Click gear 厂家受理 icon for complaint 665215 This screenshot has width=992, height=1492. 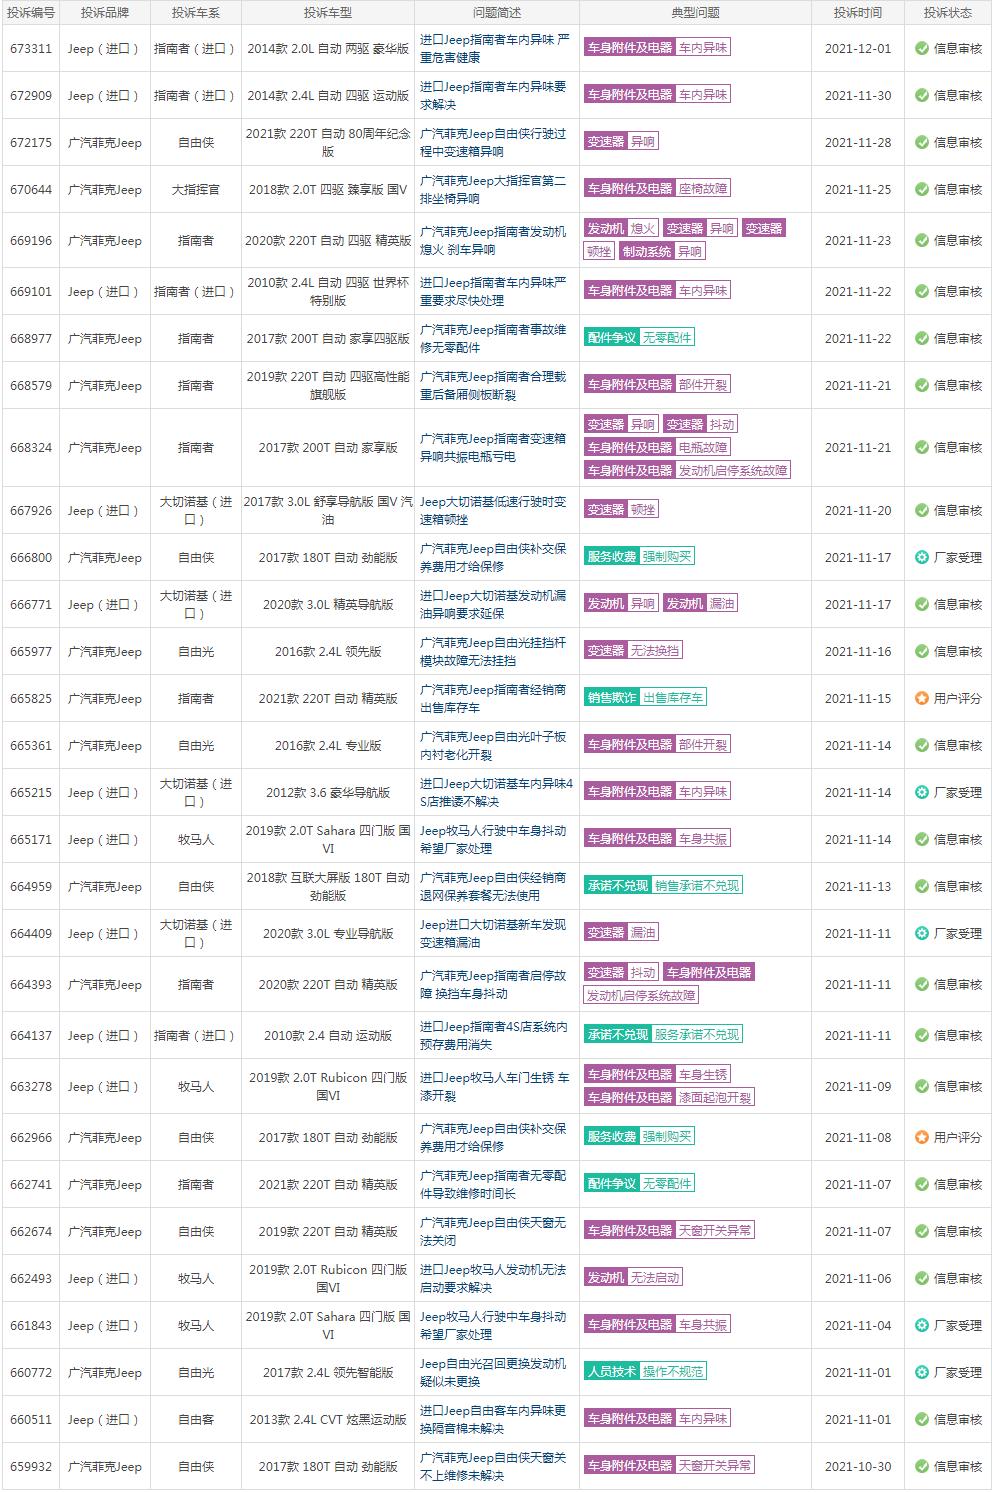pyautogui.click(x=922, y=792)
